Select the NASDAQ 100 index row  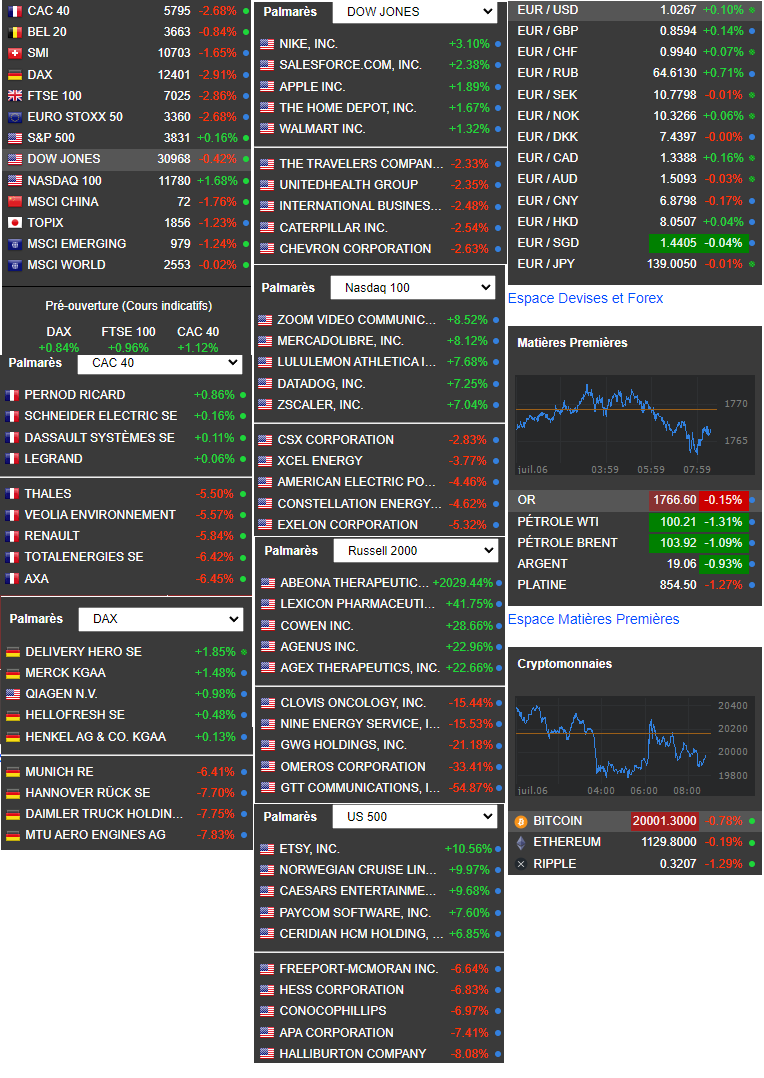tap(127, 181)
